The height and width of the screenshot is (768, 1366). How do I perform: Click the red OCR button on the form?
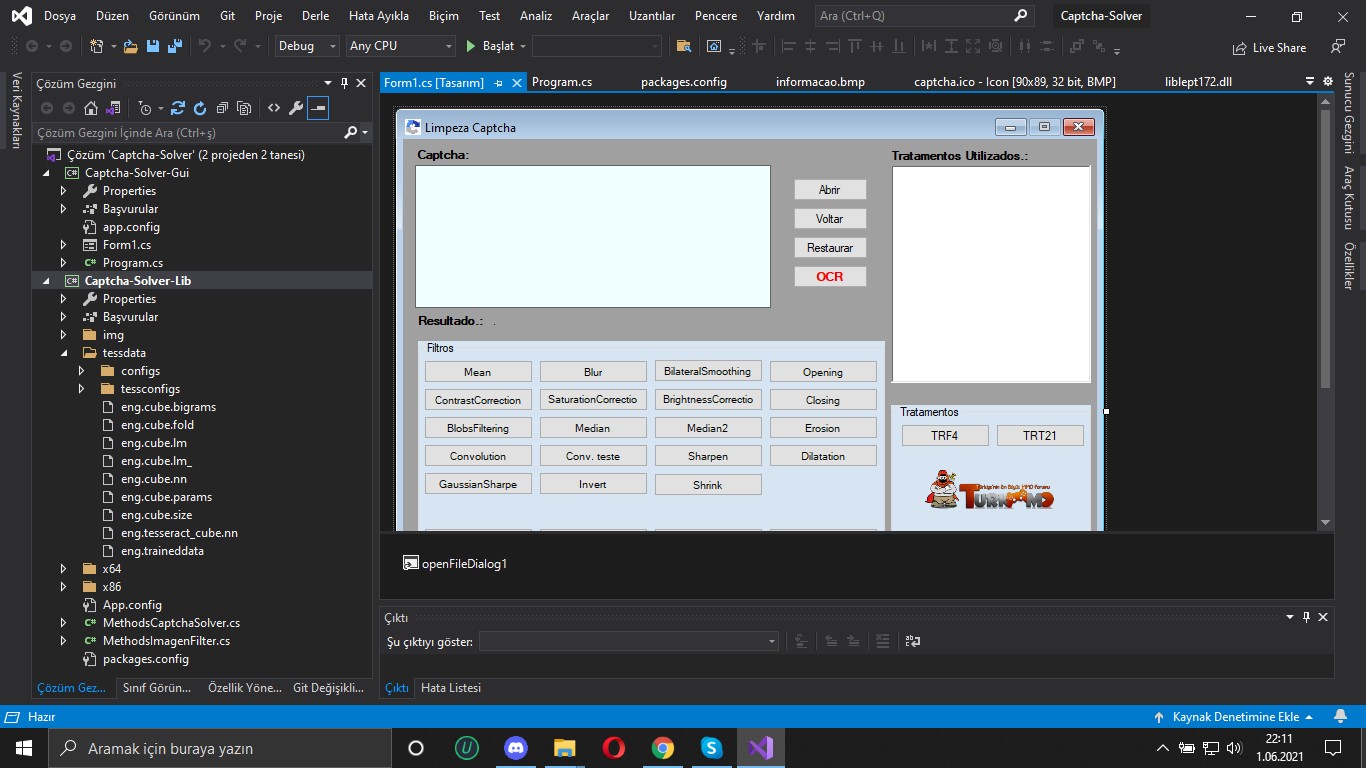point(830,277)
